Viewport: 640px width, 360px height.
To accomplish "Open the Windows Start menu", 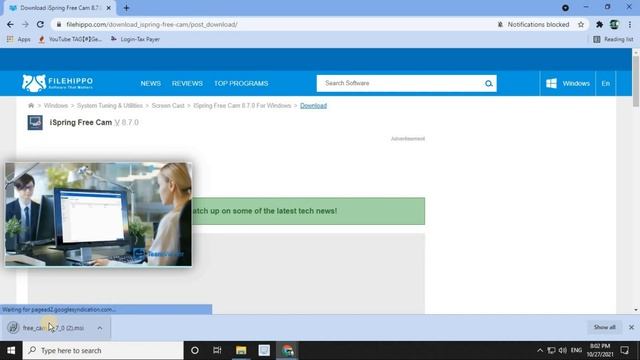I will [x=11, y=351].
